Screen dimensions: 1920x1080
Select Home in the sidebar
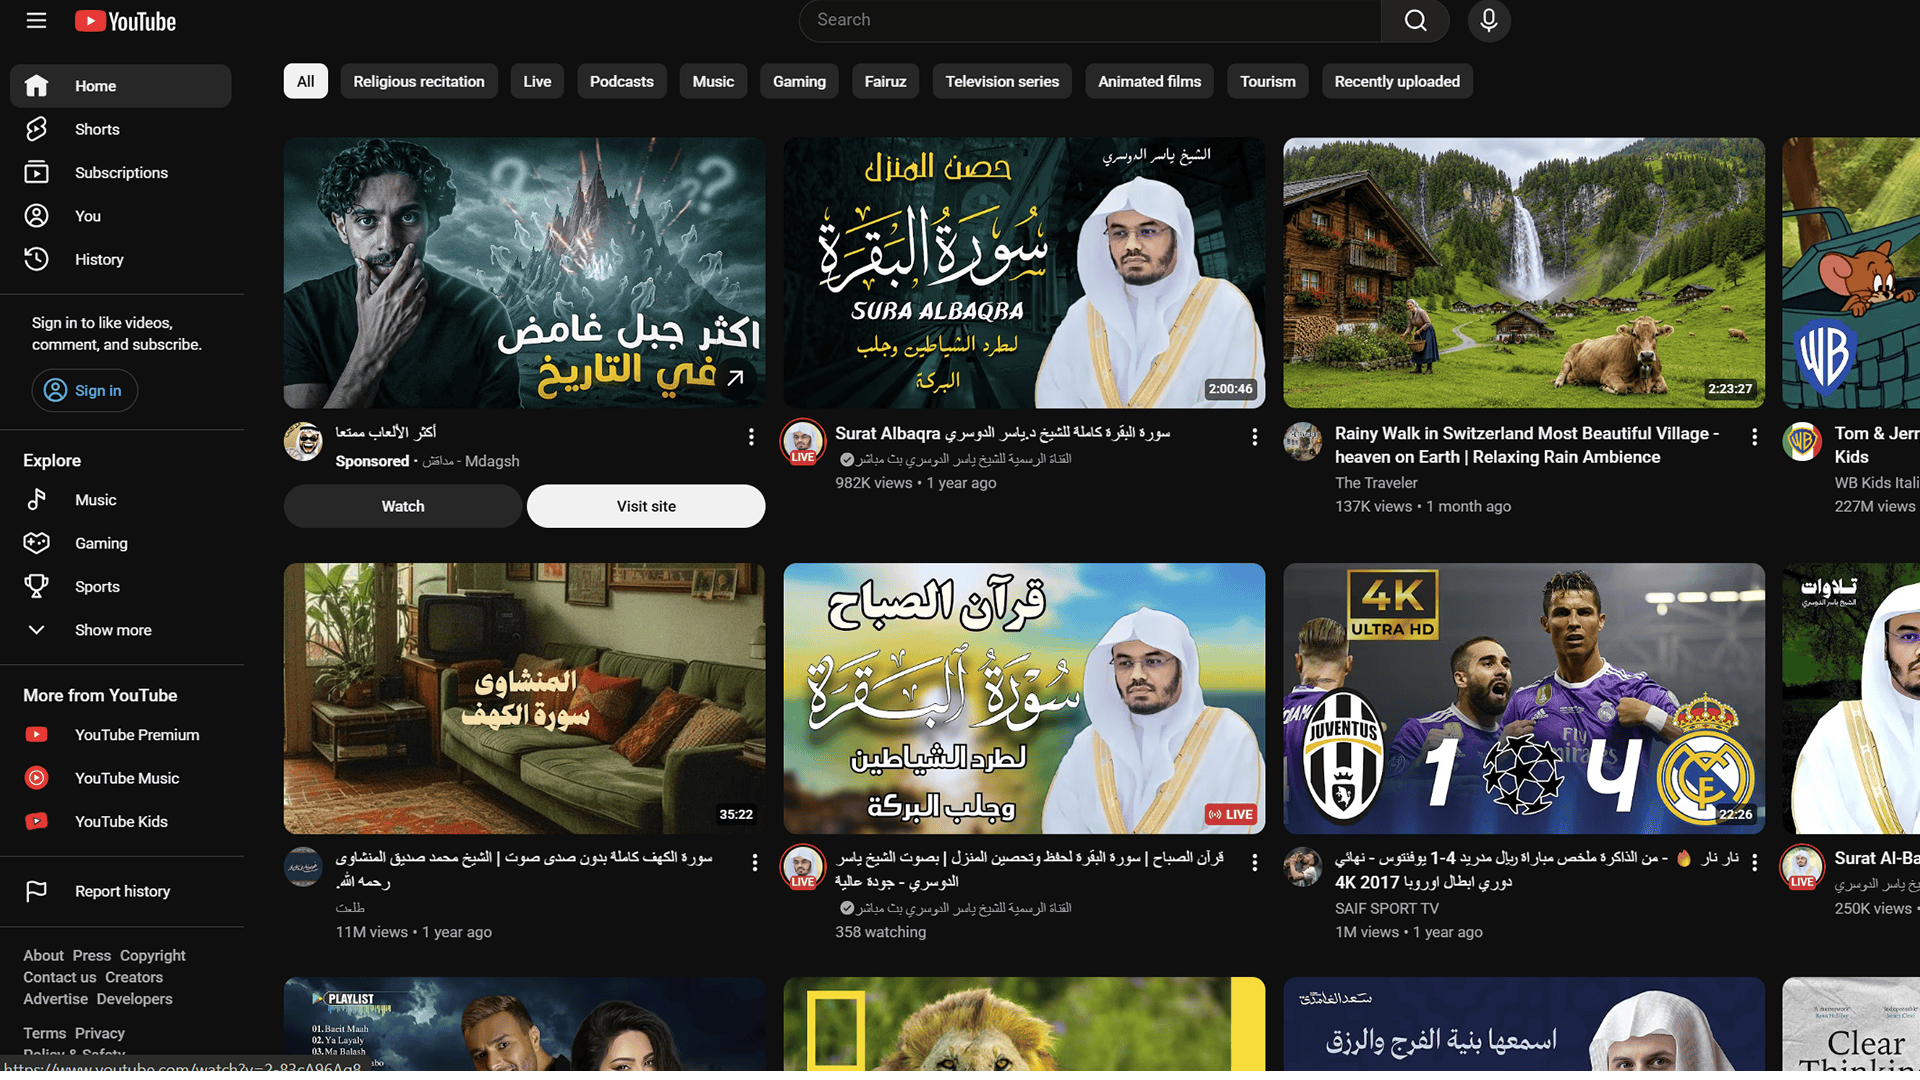(120, 86)
